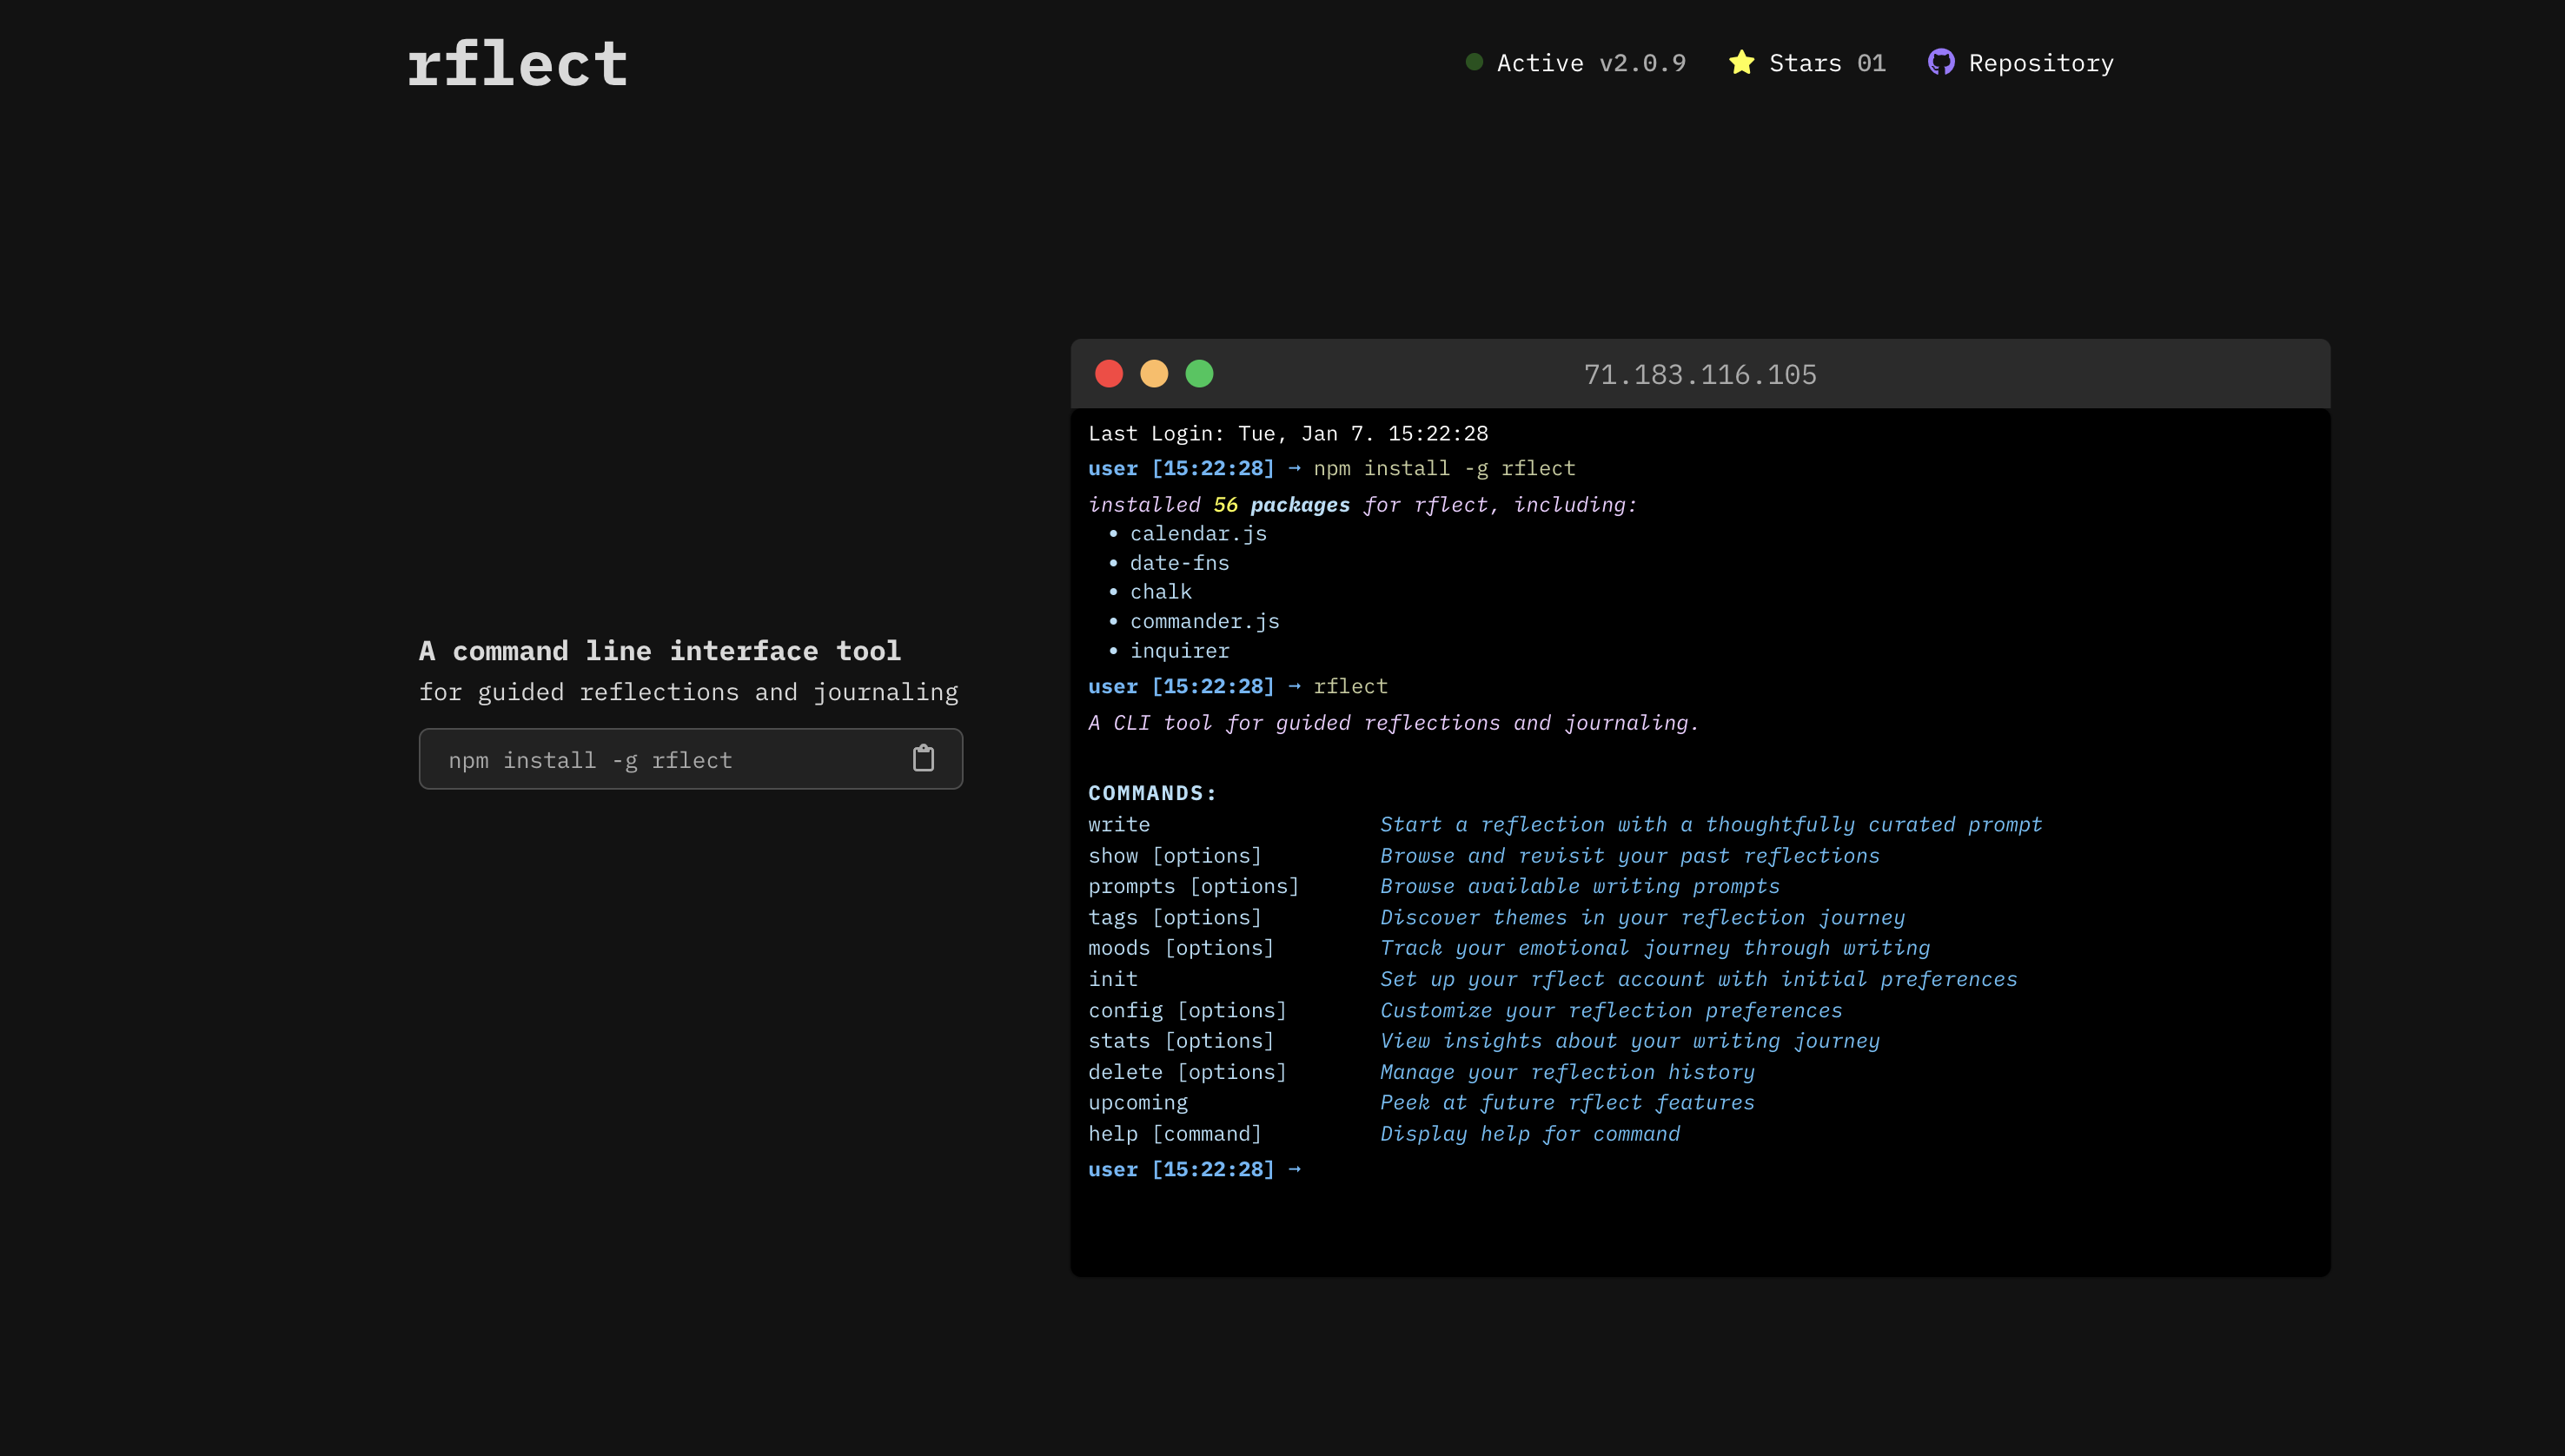Open the Repository link

[x=2040, y=62]
